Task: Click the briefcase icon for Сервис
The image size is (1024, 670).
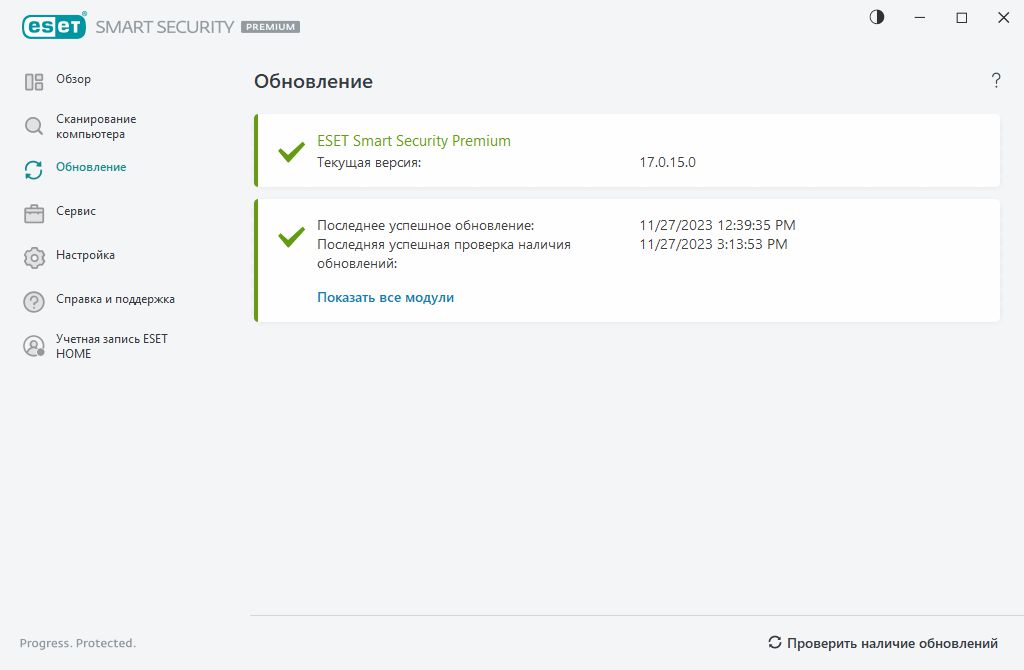Action: [x=34, y=213]
